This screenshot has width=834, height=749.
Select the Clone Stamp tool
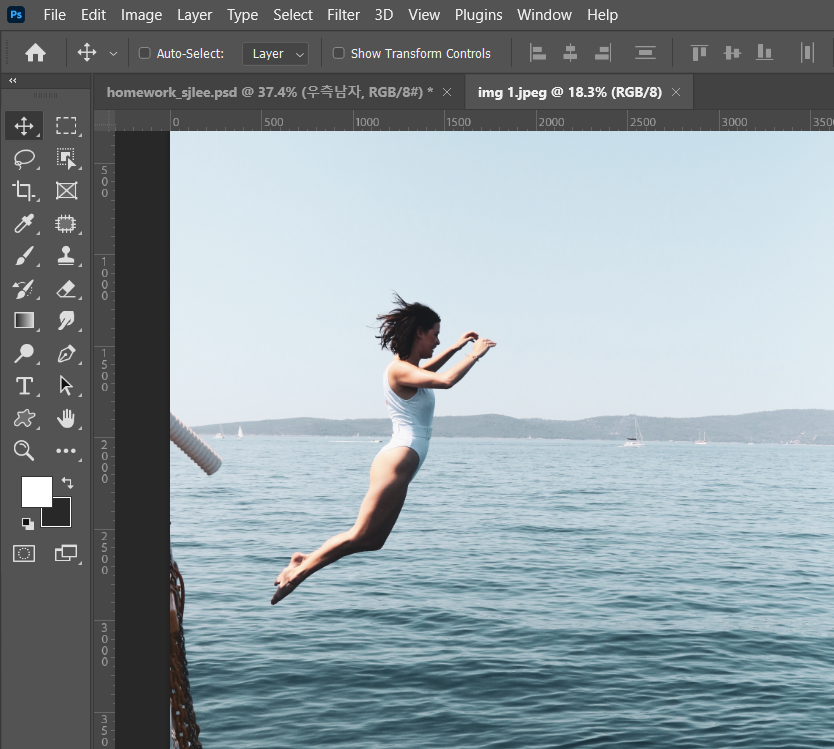coord(66,255)
